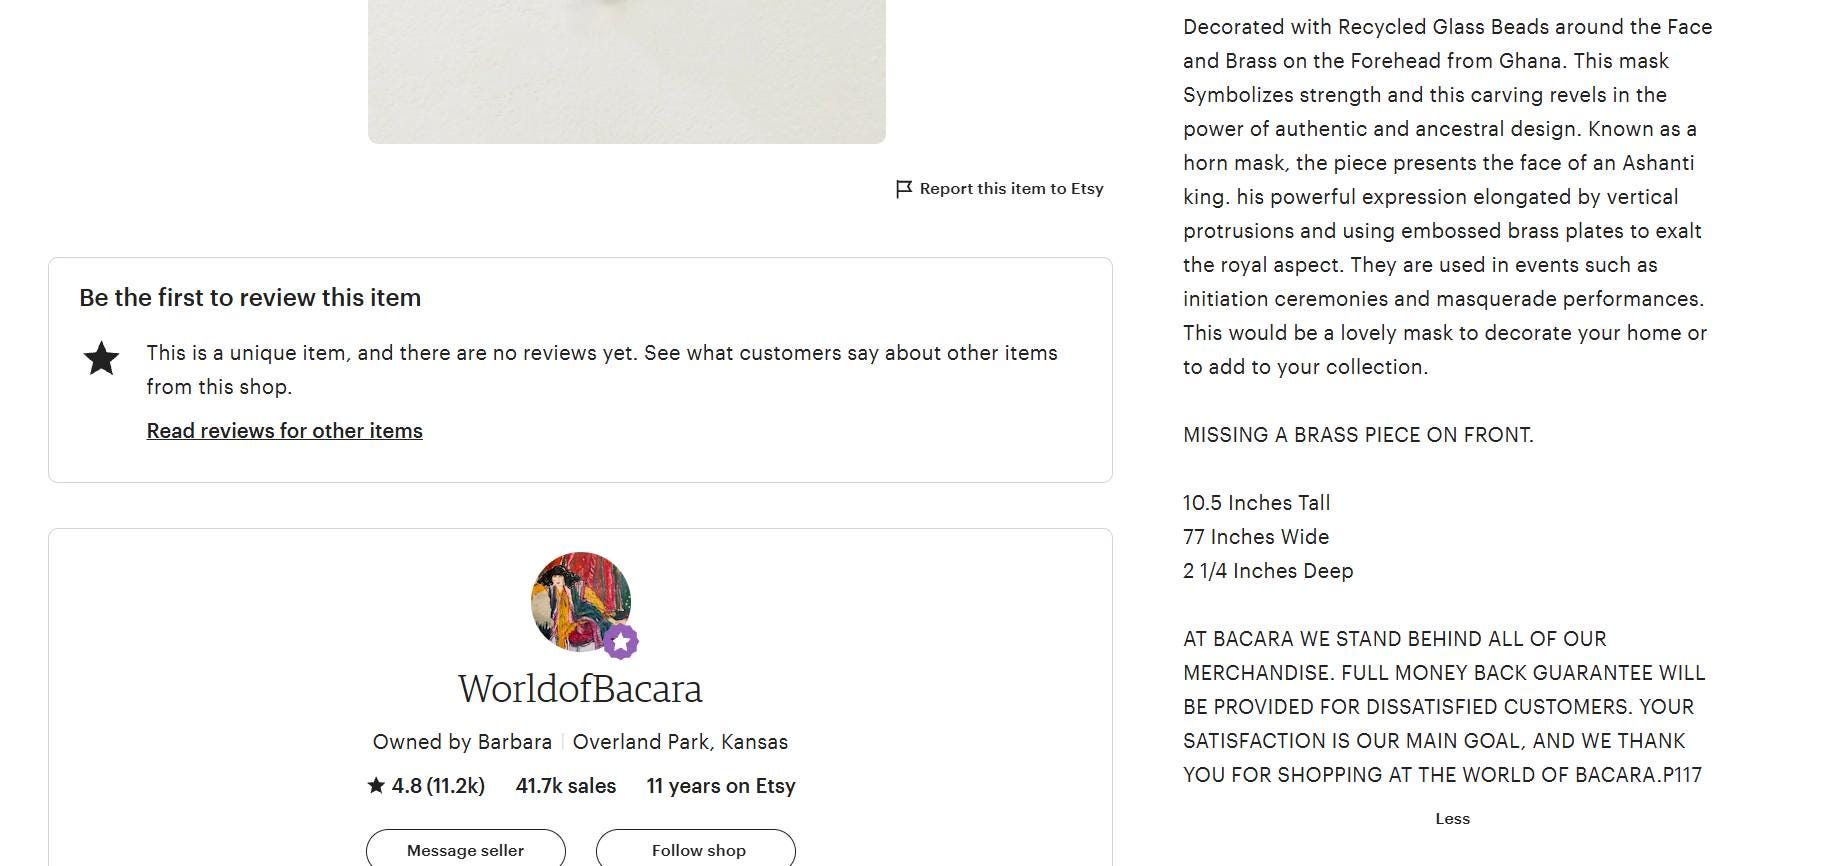Click the 41.7k sales figure
The width and height of the screenshot is (1826, 866).
tap(566, 786)
